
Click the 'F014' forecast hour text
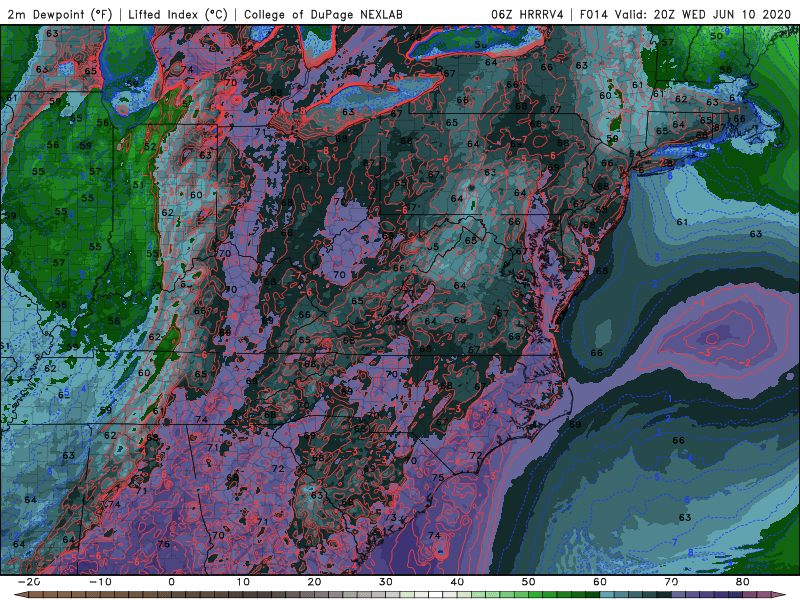pos(593,14)
